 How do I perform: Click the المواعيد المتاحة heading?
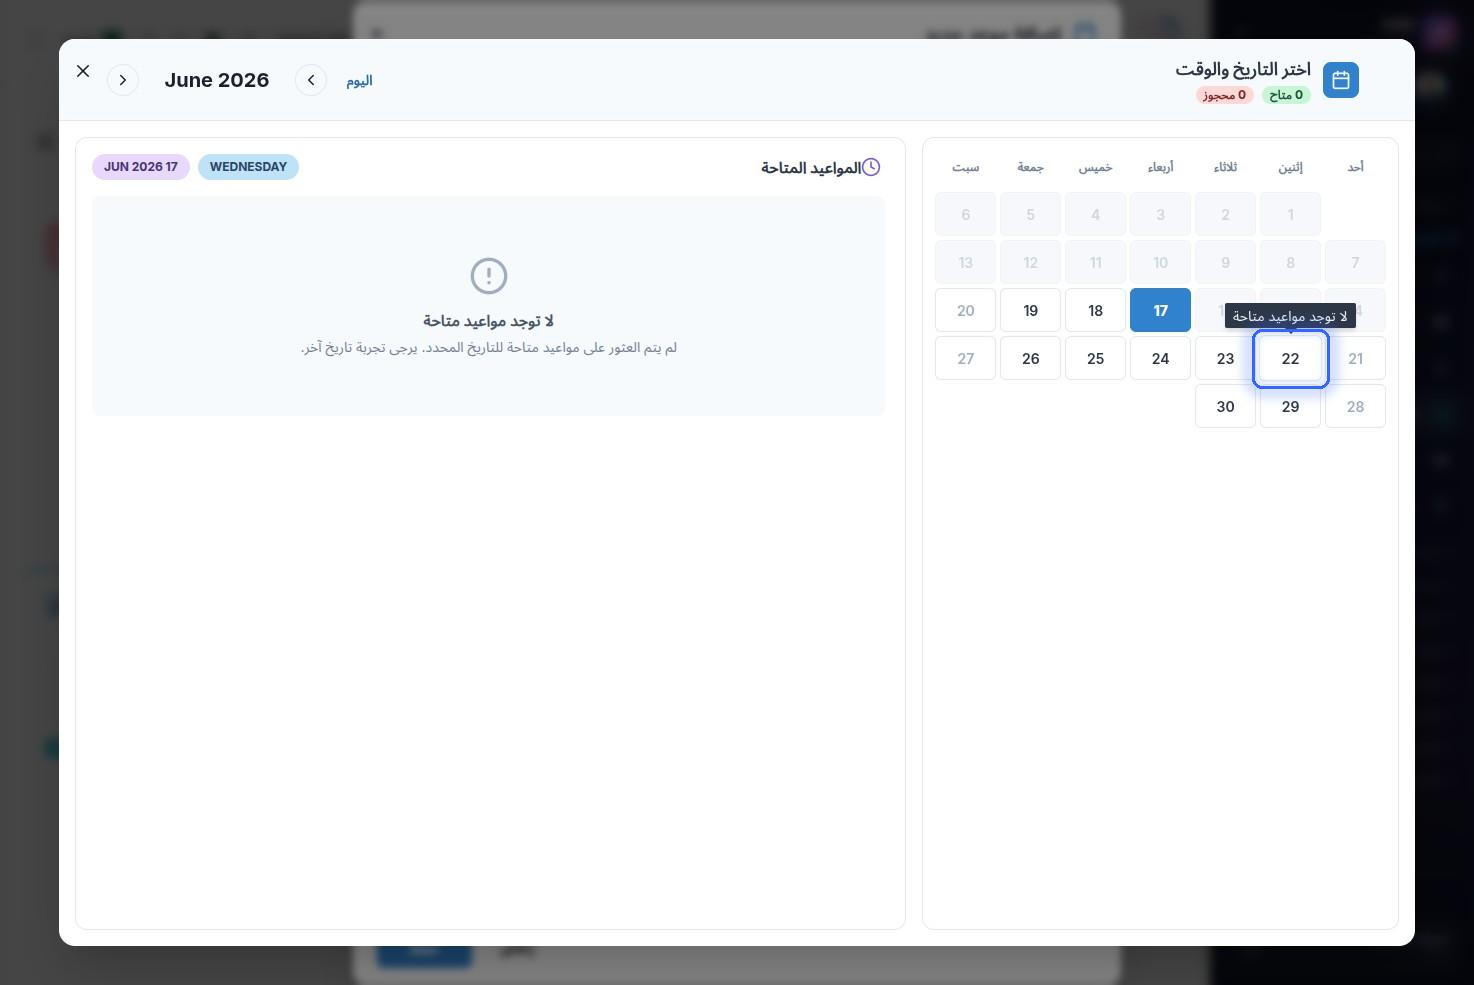[811, 167]
